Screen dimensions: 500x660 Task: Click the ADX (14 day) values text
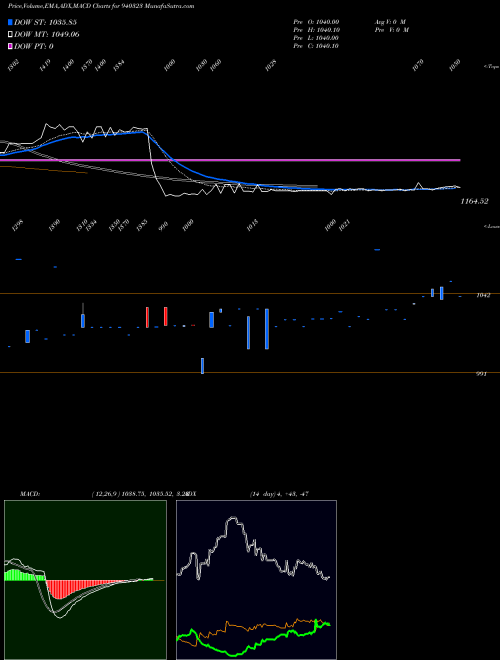(x=279, y=493)
